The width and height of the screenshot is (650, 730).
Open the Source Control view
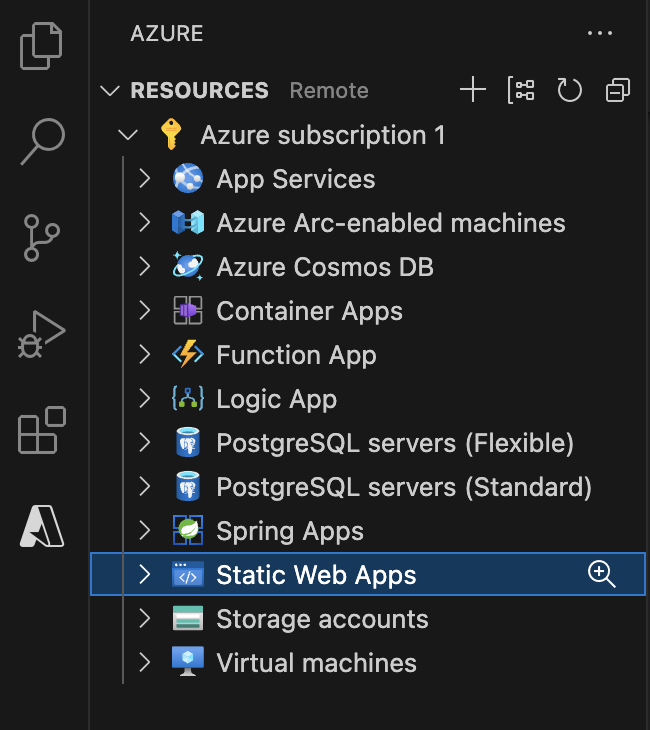pyautogui.click(x=41, y=238)
